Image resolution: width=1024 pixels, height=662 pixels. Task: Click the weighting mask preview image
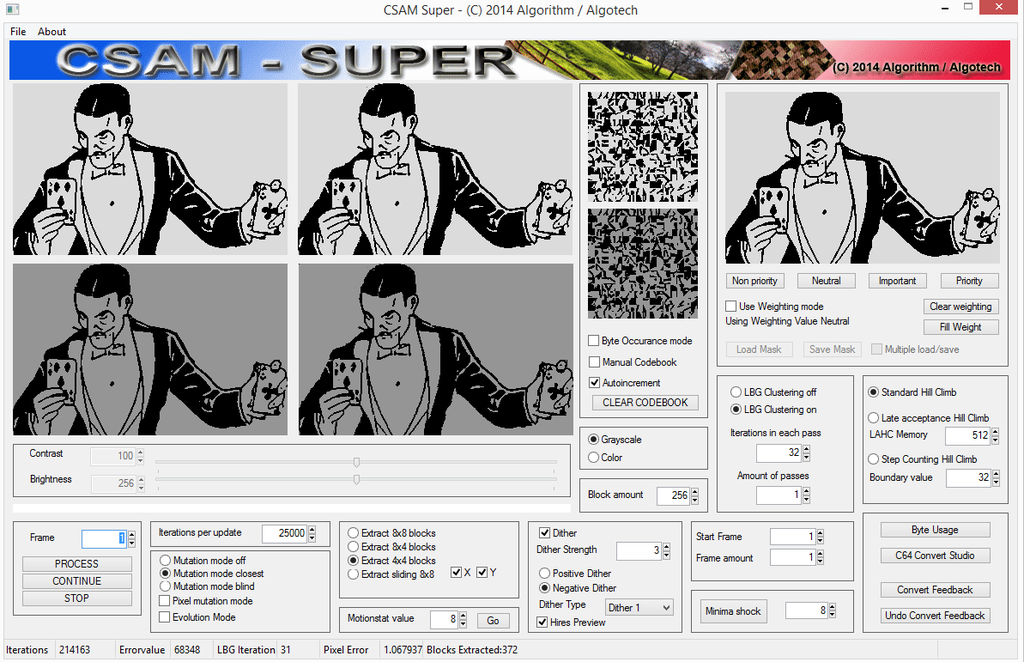(x=861, y=178)
